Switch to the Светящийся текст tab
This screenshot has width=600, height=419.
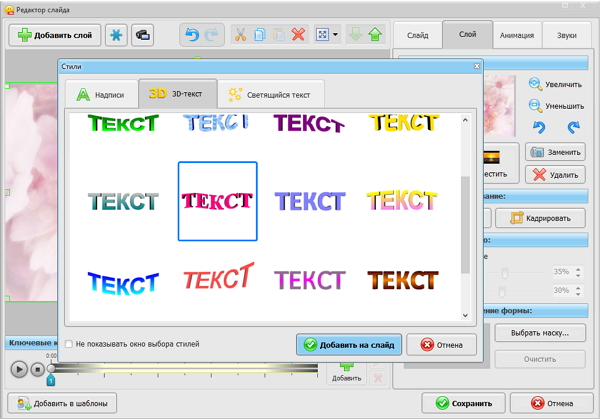[x=269, y=95]
